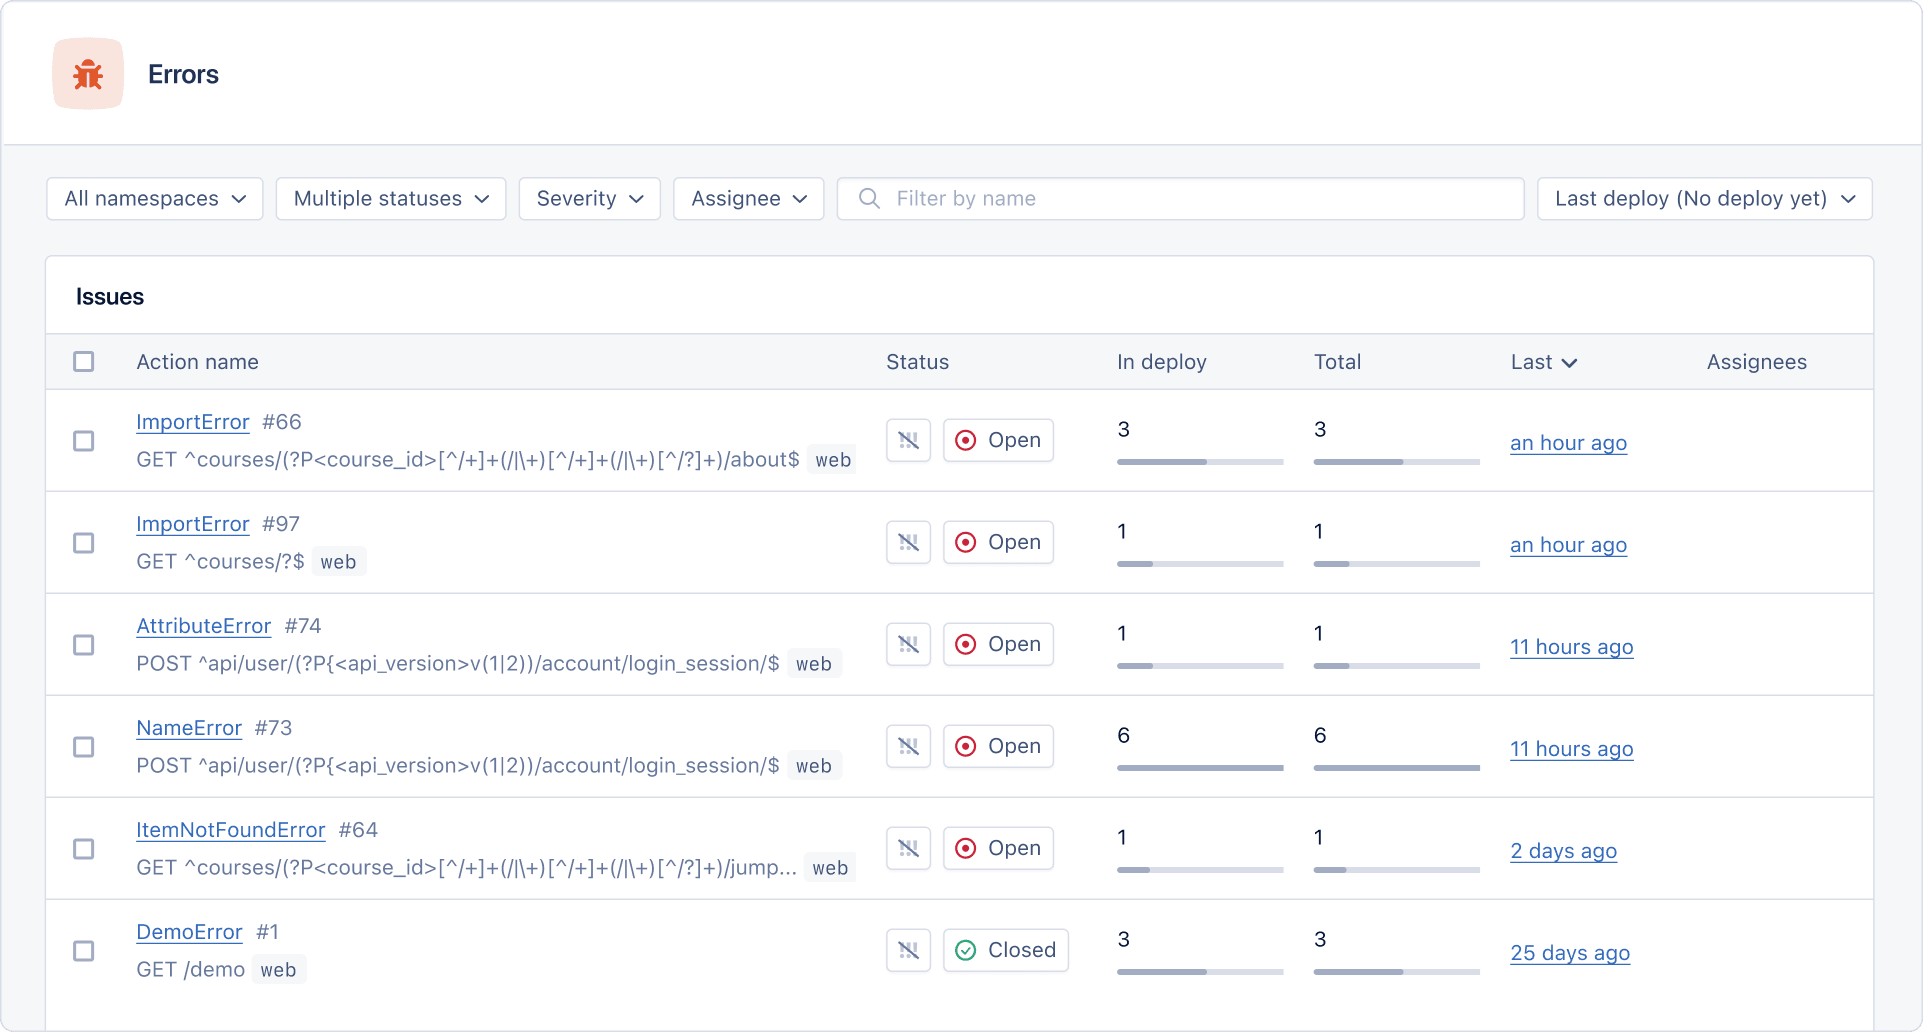Click the search magnifier icon
Image resolution: width=1923 pixels, height=1032 pixels.
click(x=869, y=199)
